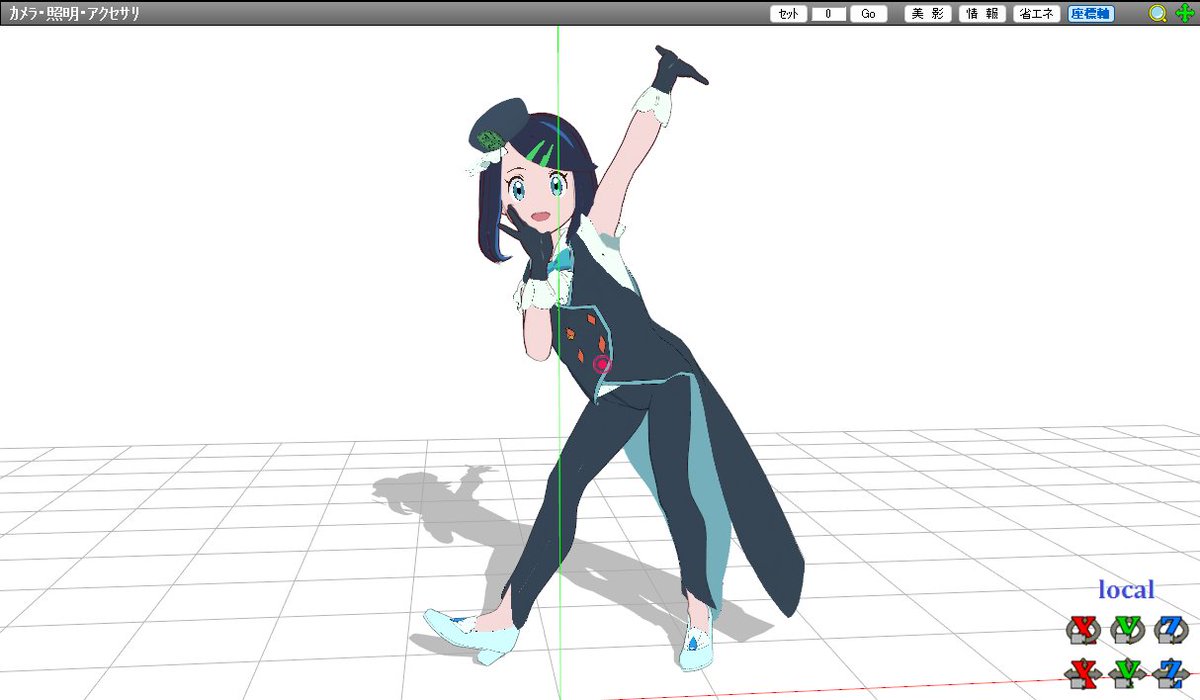The height and width of the screenshot is (700, 1200).
Task: Click the camera Y-axis rotation icon
Action: 1127,630
